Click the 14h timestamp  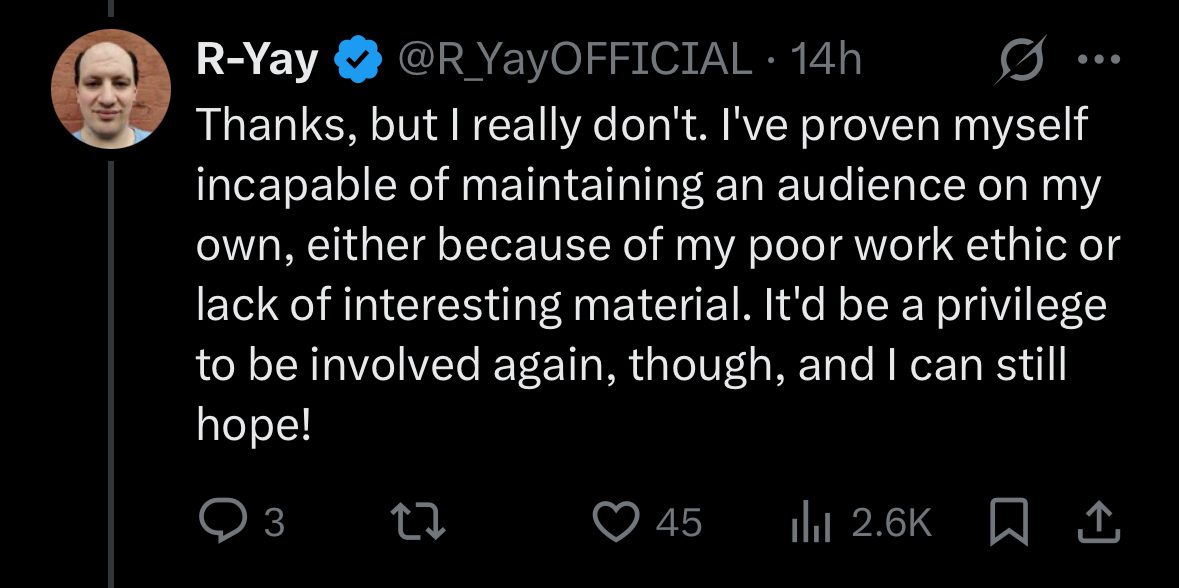[x=826, y=61]
